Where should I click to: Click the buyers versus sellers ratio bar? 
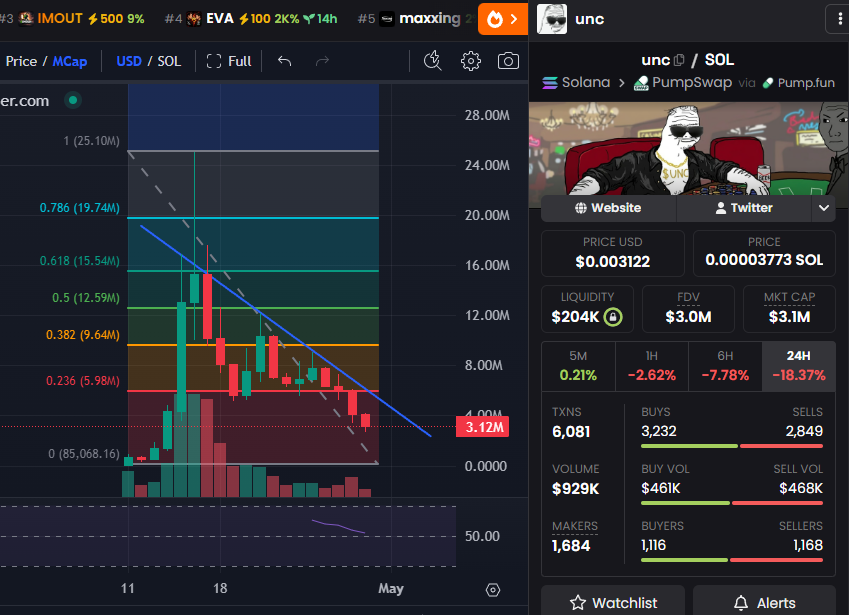[x=732, y=560]
